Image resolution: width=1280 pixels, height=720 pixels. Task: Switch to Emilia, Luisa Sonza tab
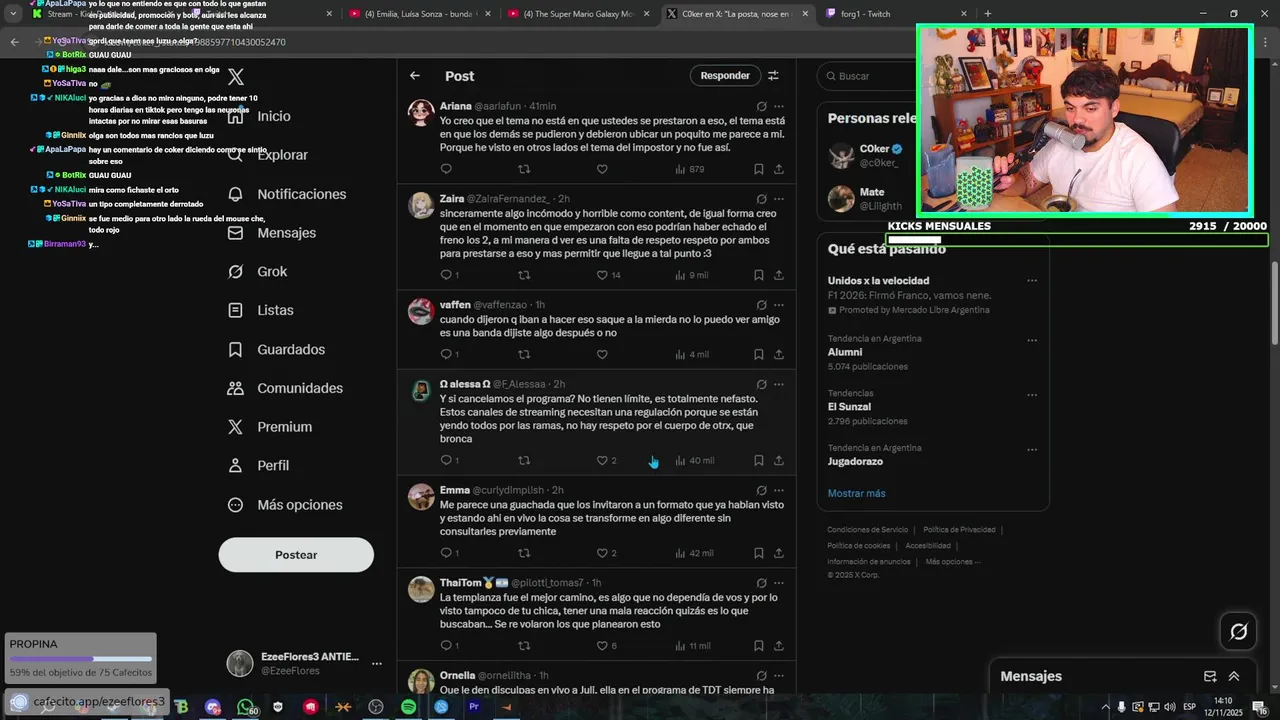coord(420,14)
